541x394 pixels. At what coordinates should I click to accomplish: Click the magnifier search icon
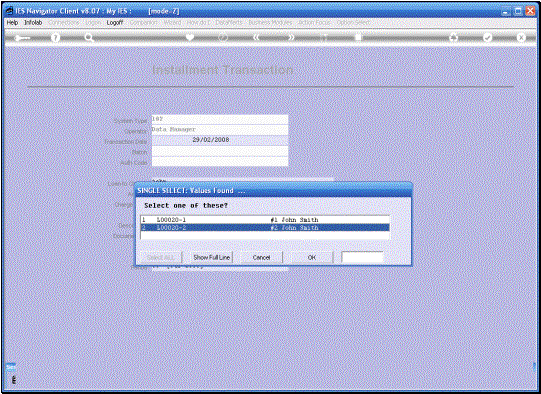tap(89, 38)
